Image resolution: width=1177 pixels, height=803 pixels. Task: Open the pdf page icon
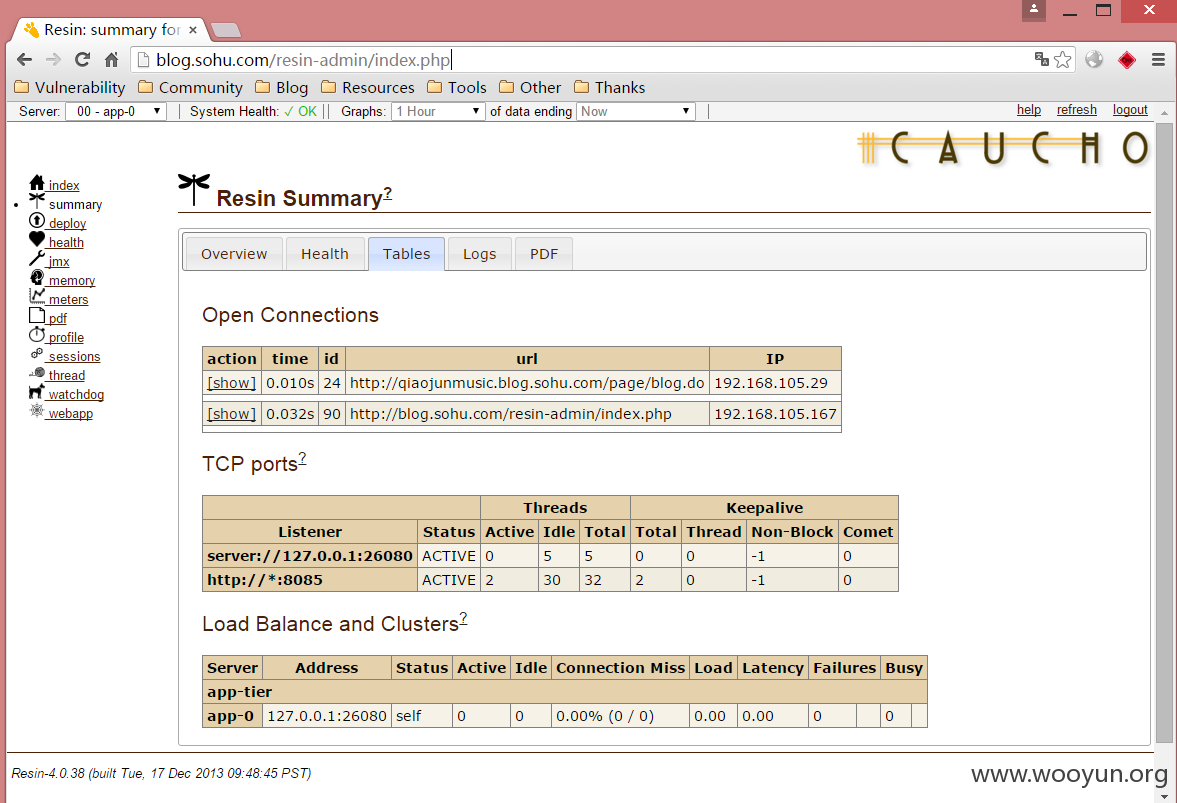click(37, 315)
